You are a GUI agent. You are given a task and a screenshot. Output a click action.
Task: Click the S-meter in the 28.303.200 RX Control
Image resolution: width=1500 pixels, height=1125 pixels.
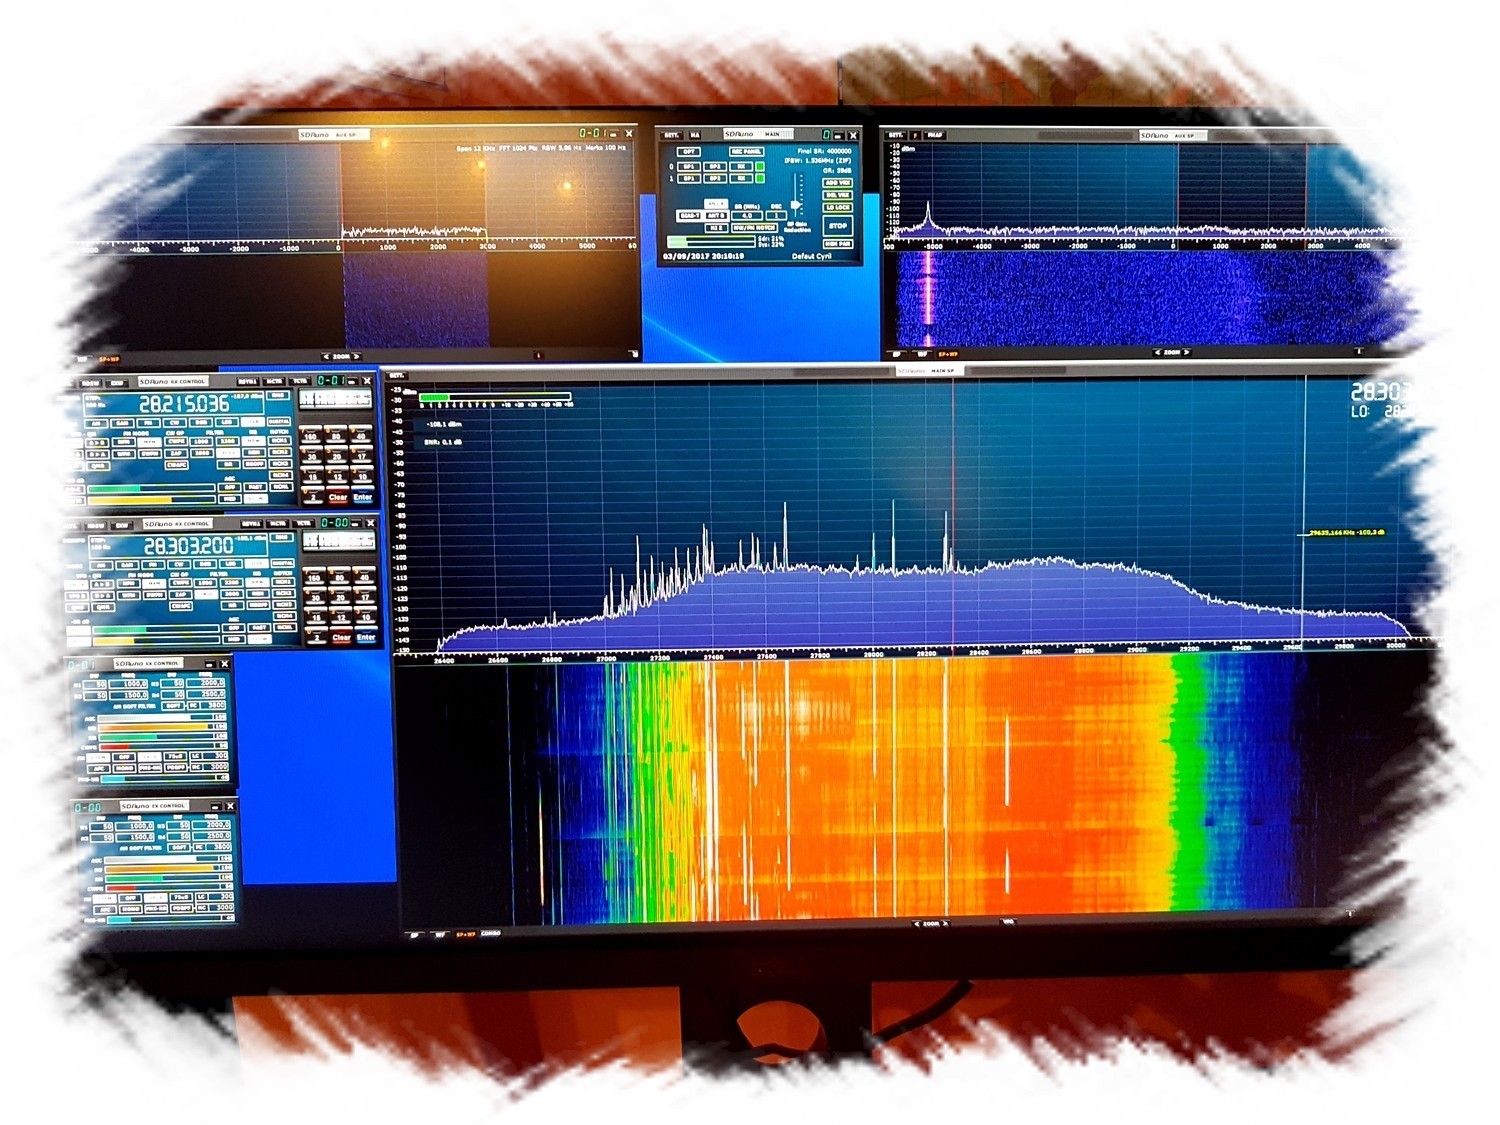coord(339,541)
